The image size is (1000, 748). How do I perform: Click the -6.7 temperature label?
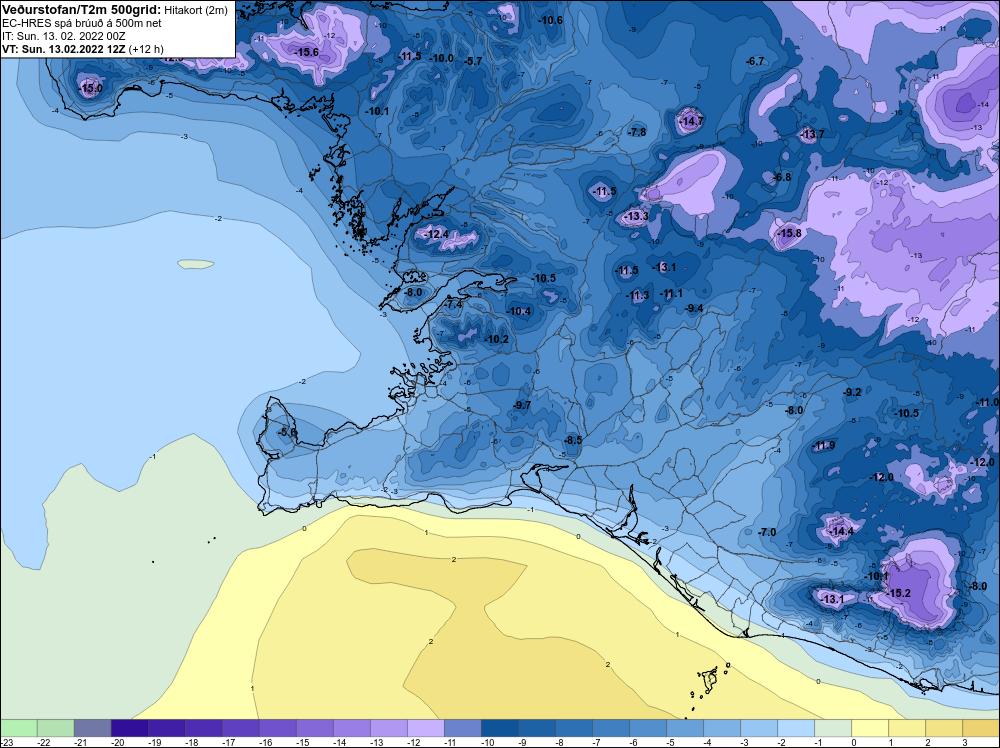(x=755, y=61)
